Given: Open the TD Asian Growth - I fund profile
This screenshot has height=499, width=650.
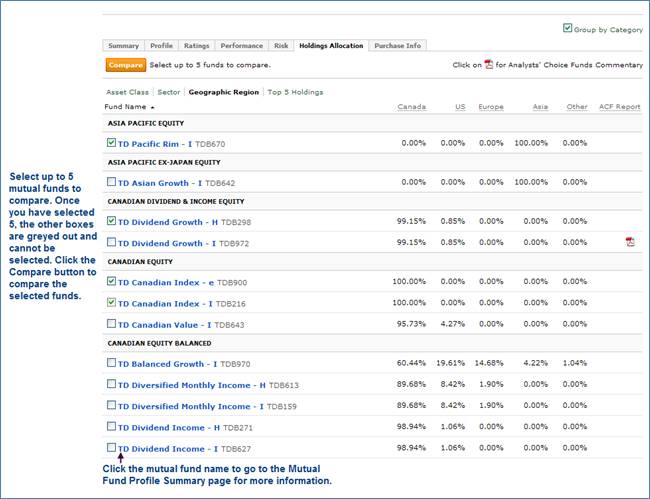Looking at the screenshot, I should pyautogui.click(x=160, y=183).
